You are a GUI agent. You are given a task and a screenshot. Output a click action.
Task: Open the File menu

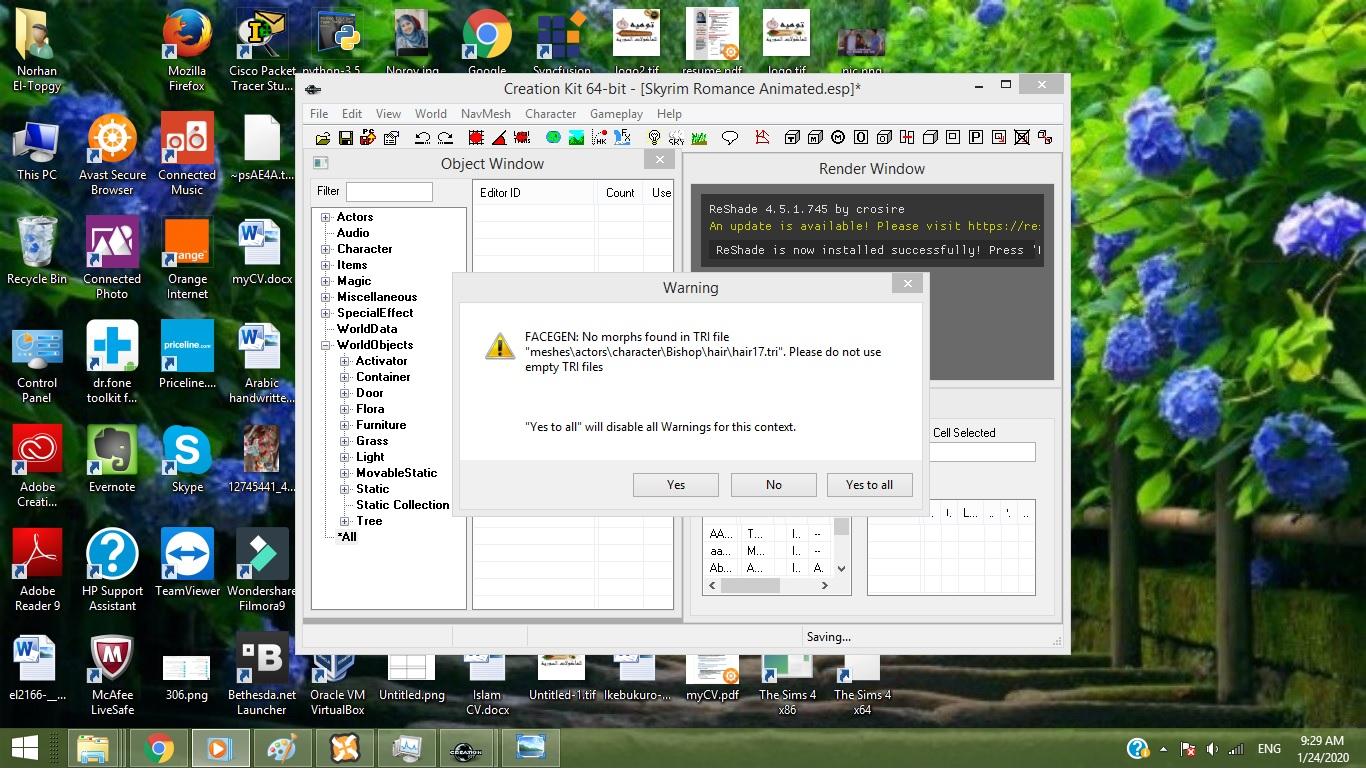tap(319, 114)
